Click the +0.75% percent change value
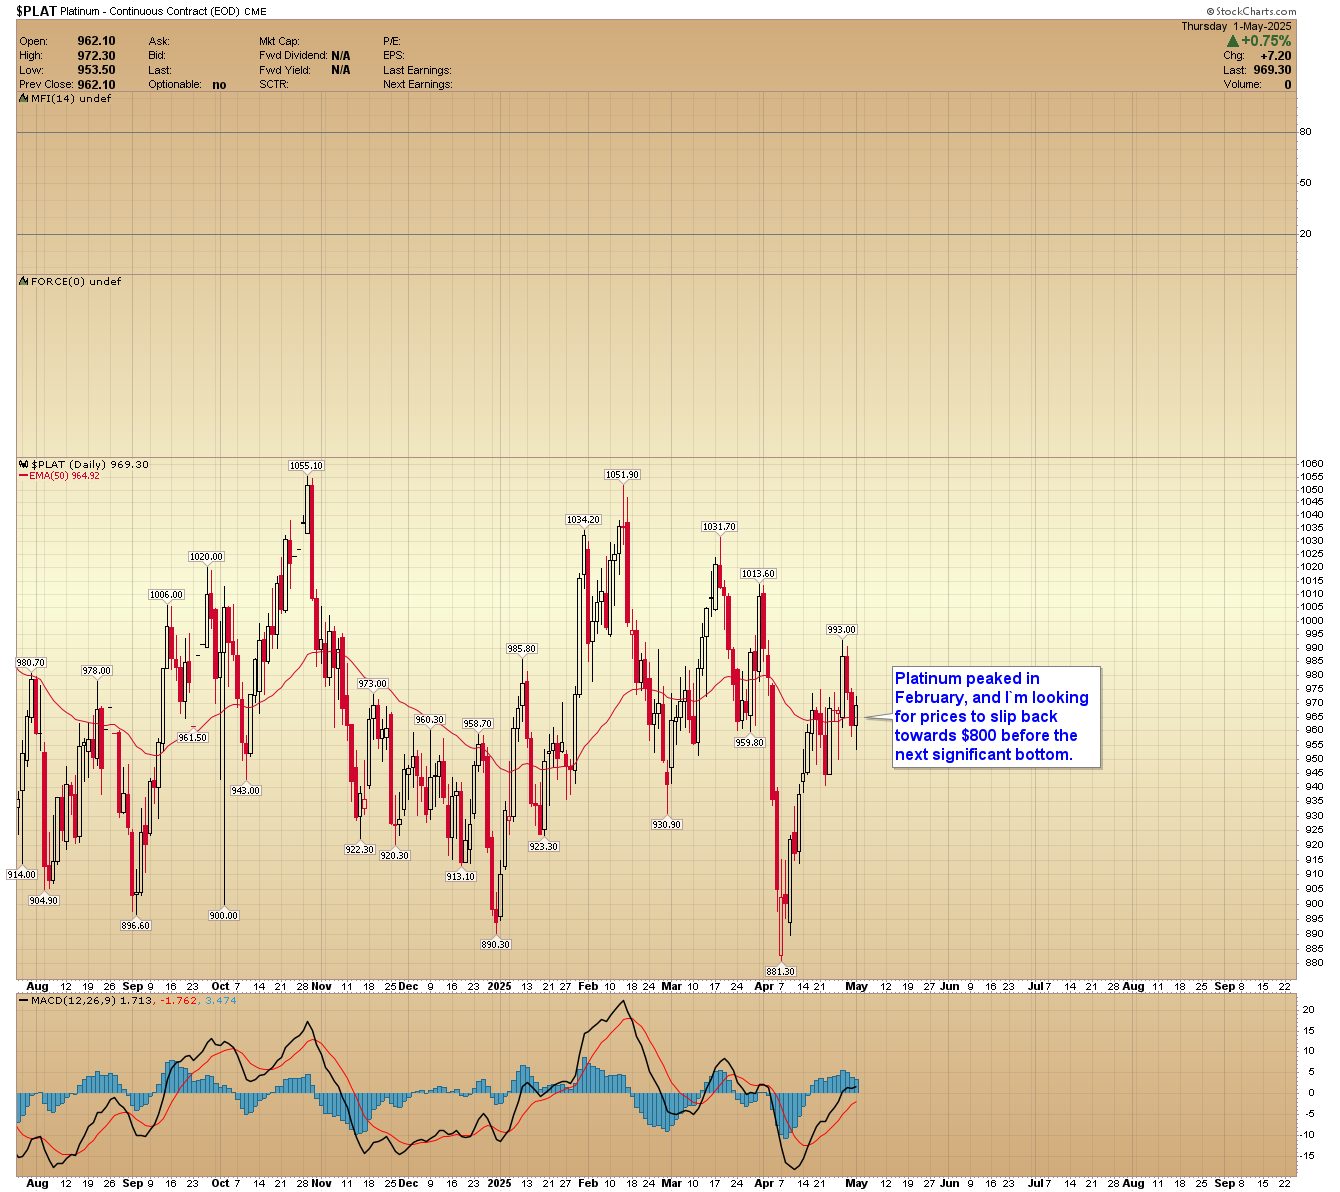Image resolution: width=1340 pixels, height=1192 pixels. click(1266, 41)
